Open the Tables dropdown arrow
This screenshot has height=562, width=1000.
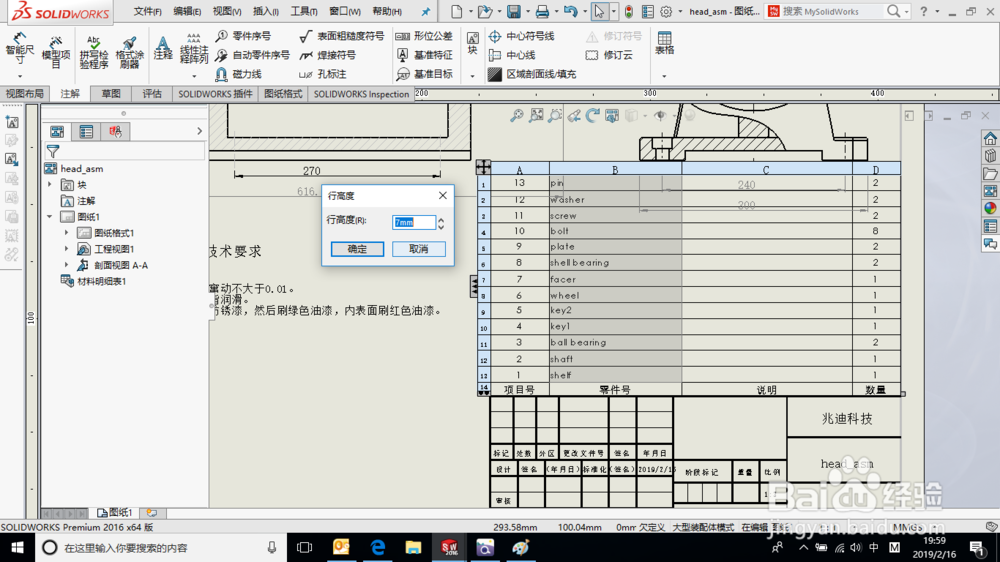(x=664, y=75)
